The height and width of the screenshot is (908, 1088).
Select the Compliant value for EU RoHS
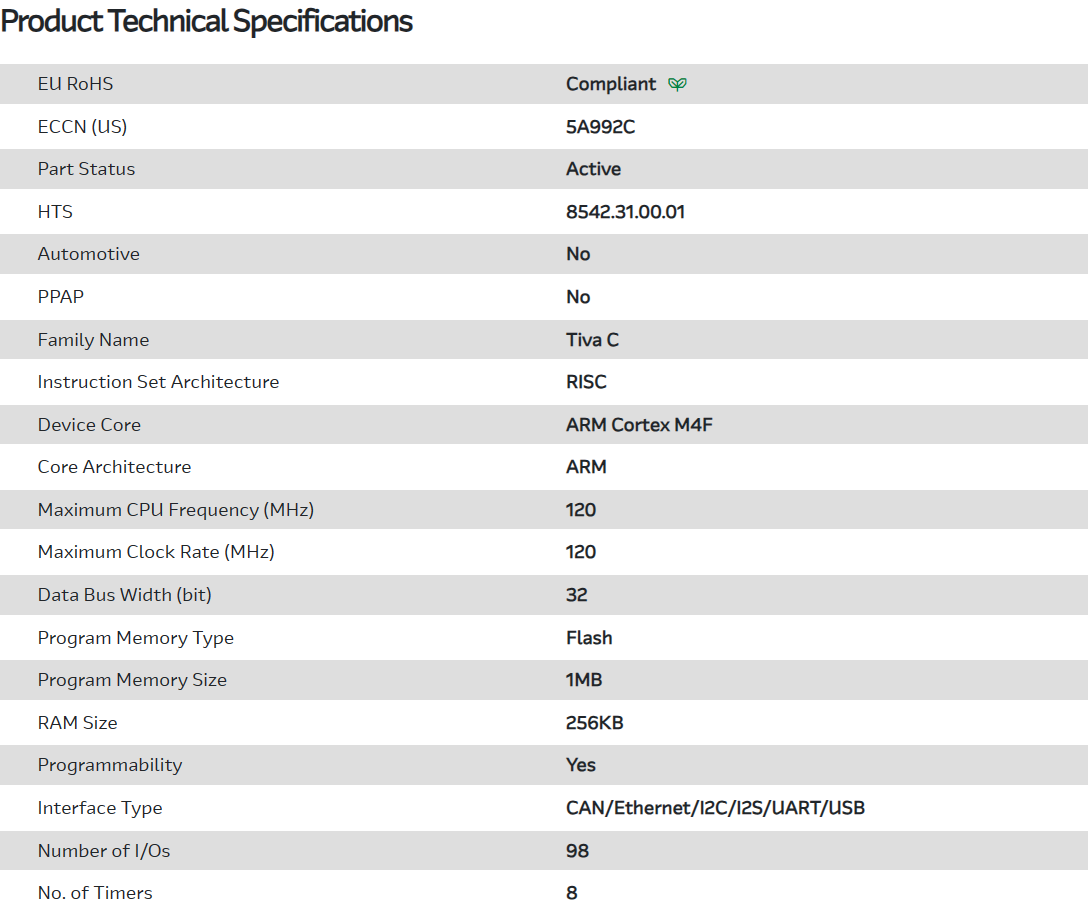click(x=611, y=84)
